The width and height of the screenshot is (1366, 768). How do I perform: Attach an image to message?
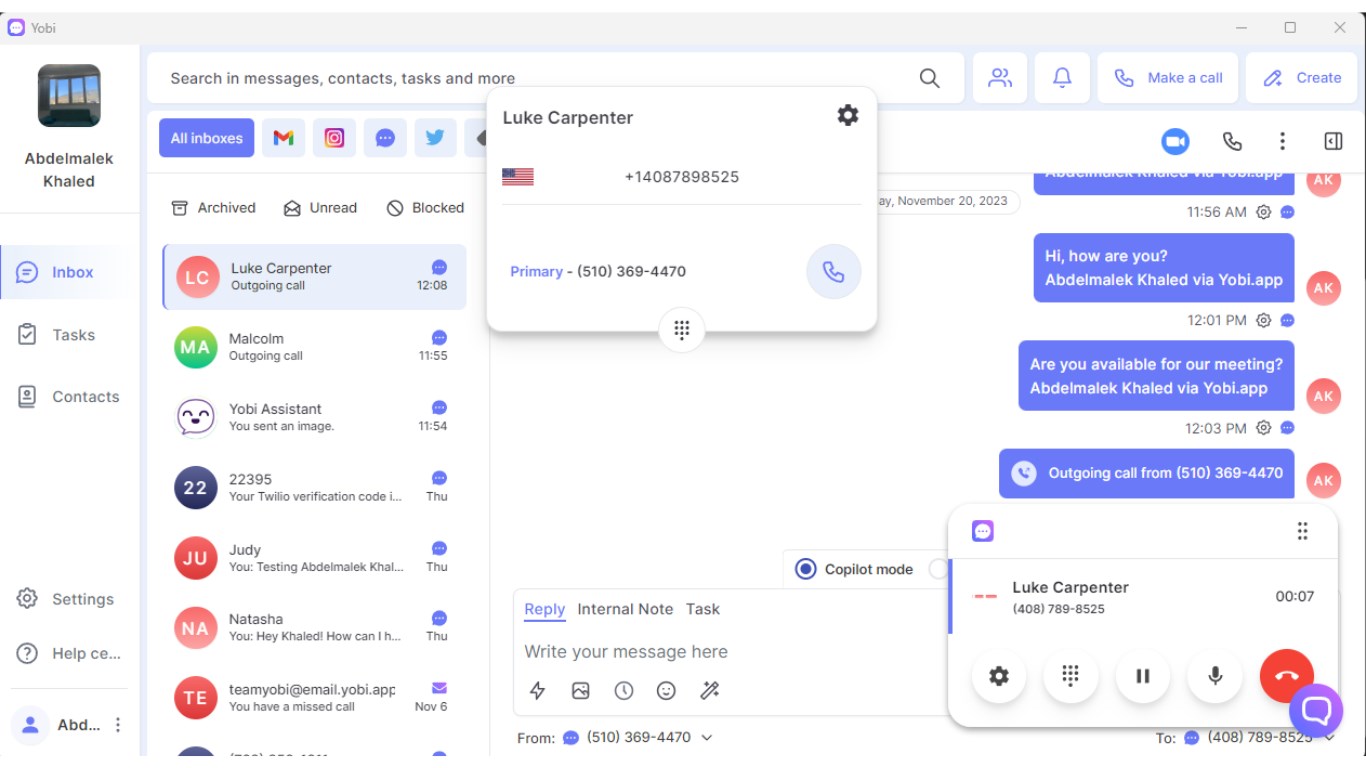coord(581,691)
